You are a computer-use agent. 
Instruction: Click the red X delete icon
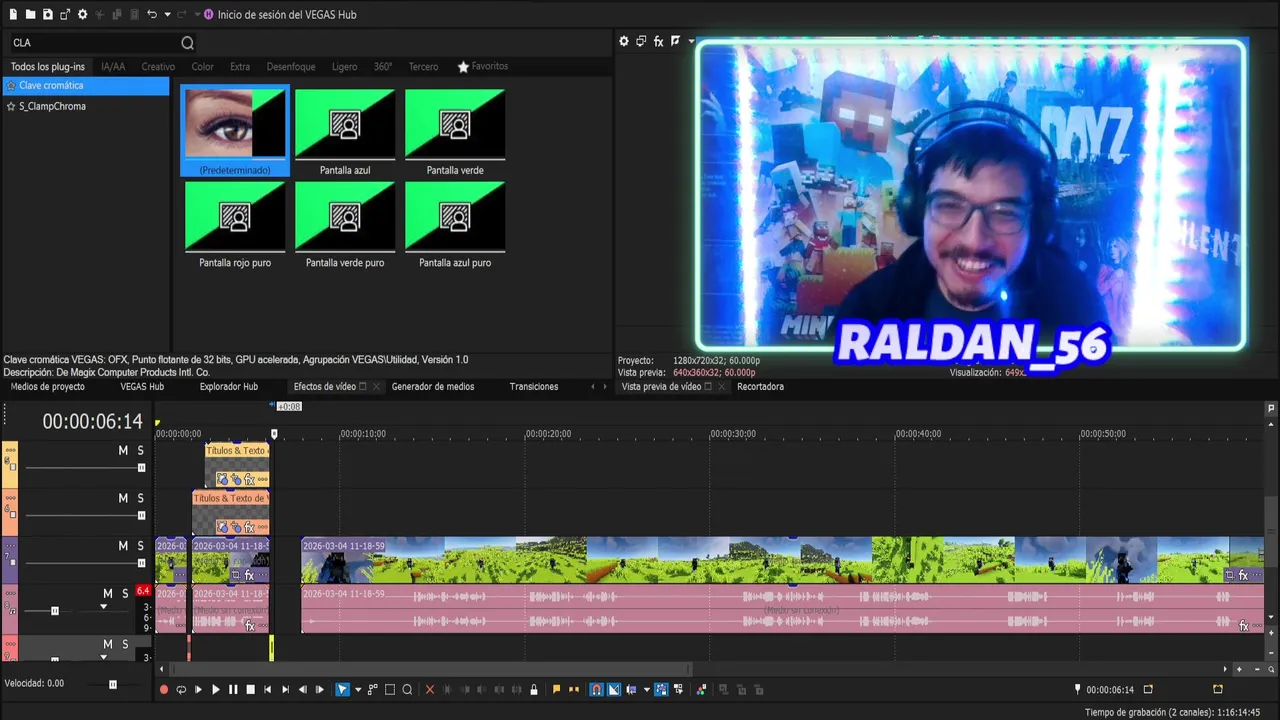coord(430,690)
